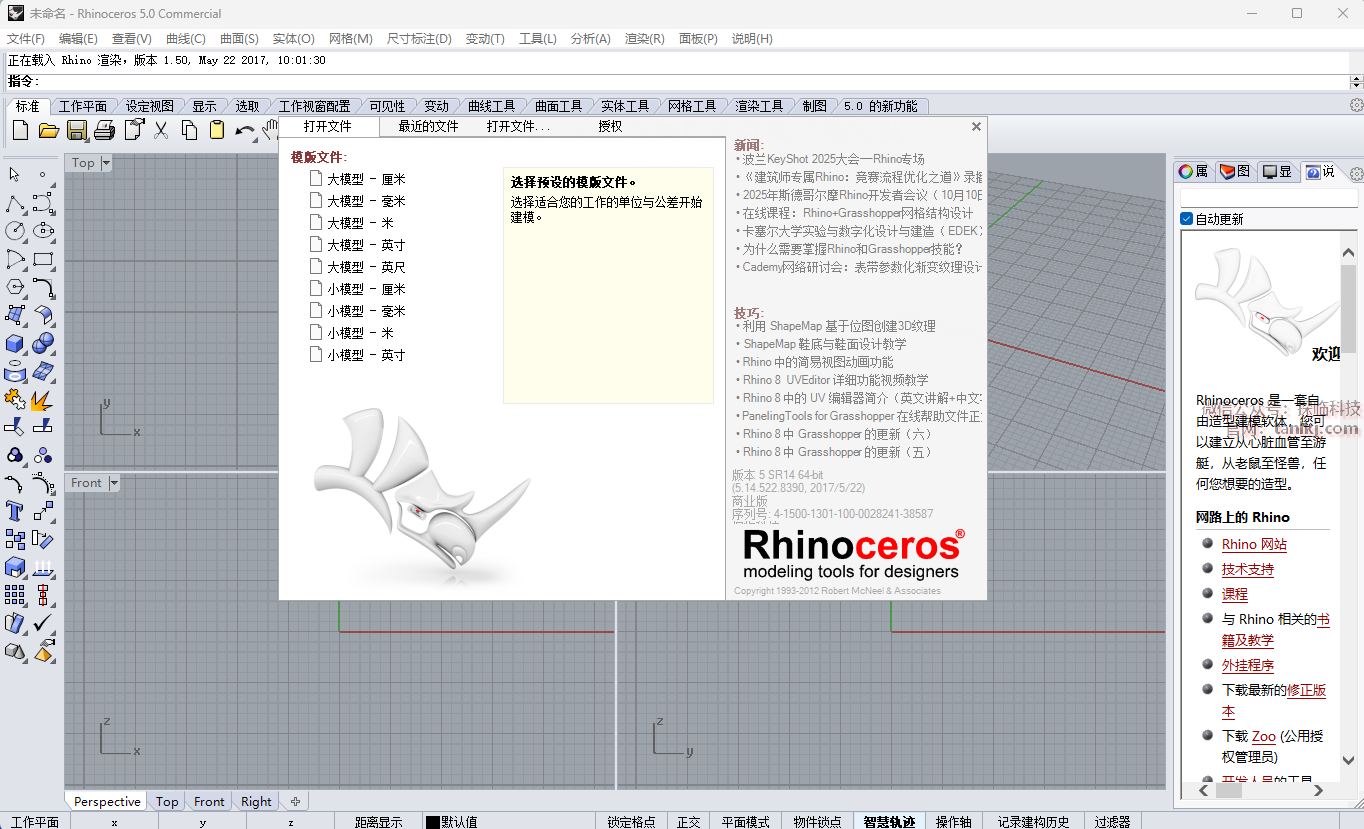Open the Rhino 网站 link
This screenshot has width=1364, height=829.
tap(1254, 544)
